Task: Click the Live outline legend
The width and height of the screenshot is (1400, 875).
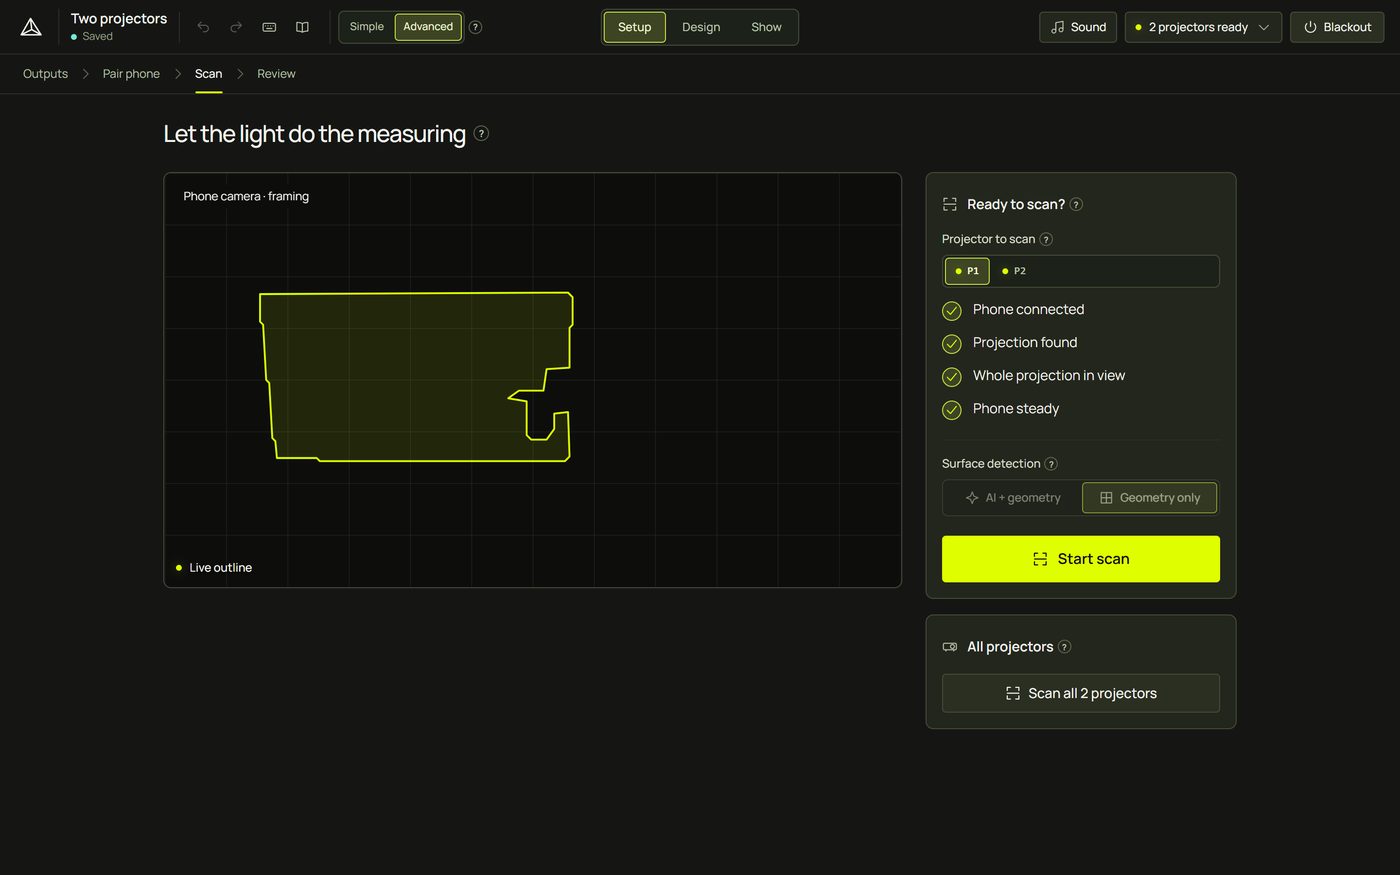Action: tap(214, 568)
